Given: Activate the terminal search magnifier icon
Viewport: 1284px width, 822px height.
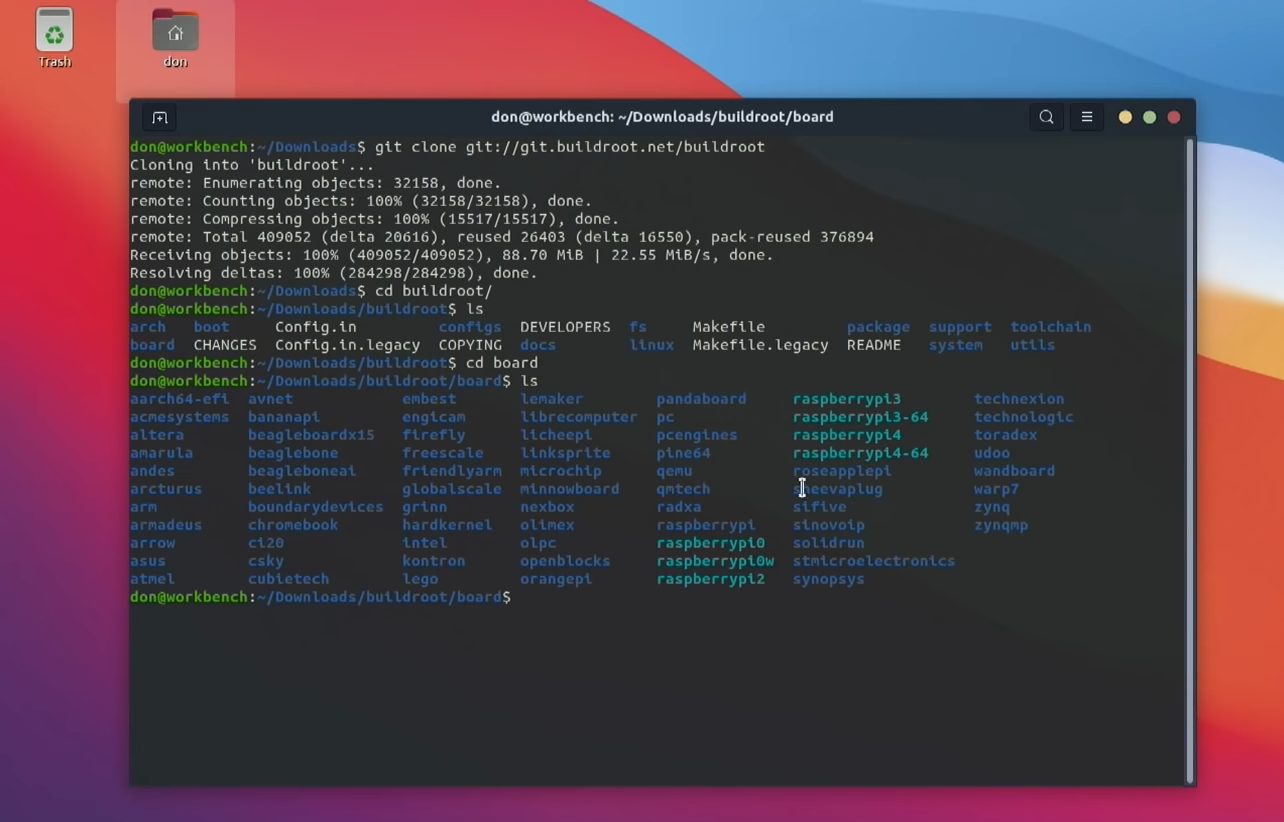Looking at the screenshot, I should [x=1046, y=117].
